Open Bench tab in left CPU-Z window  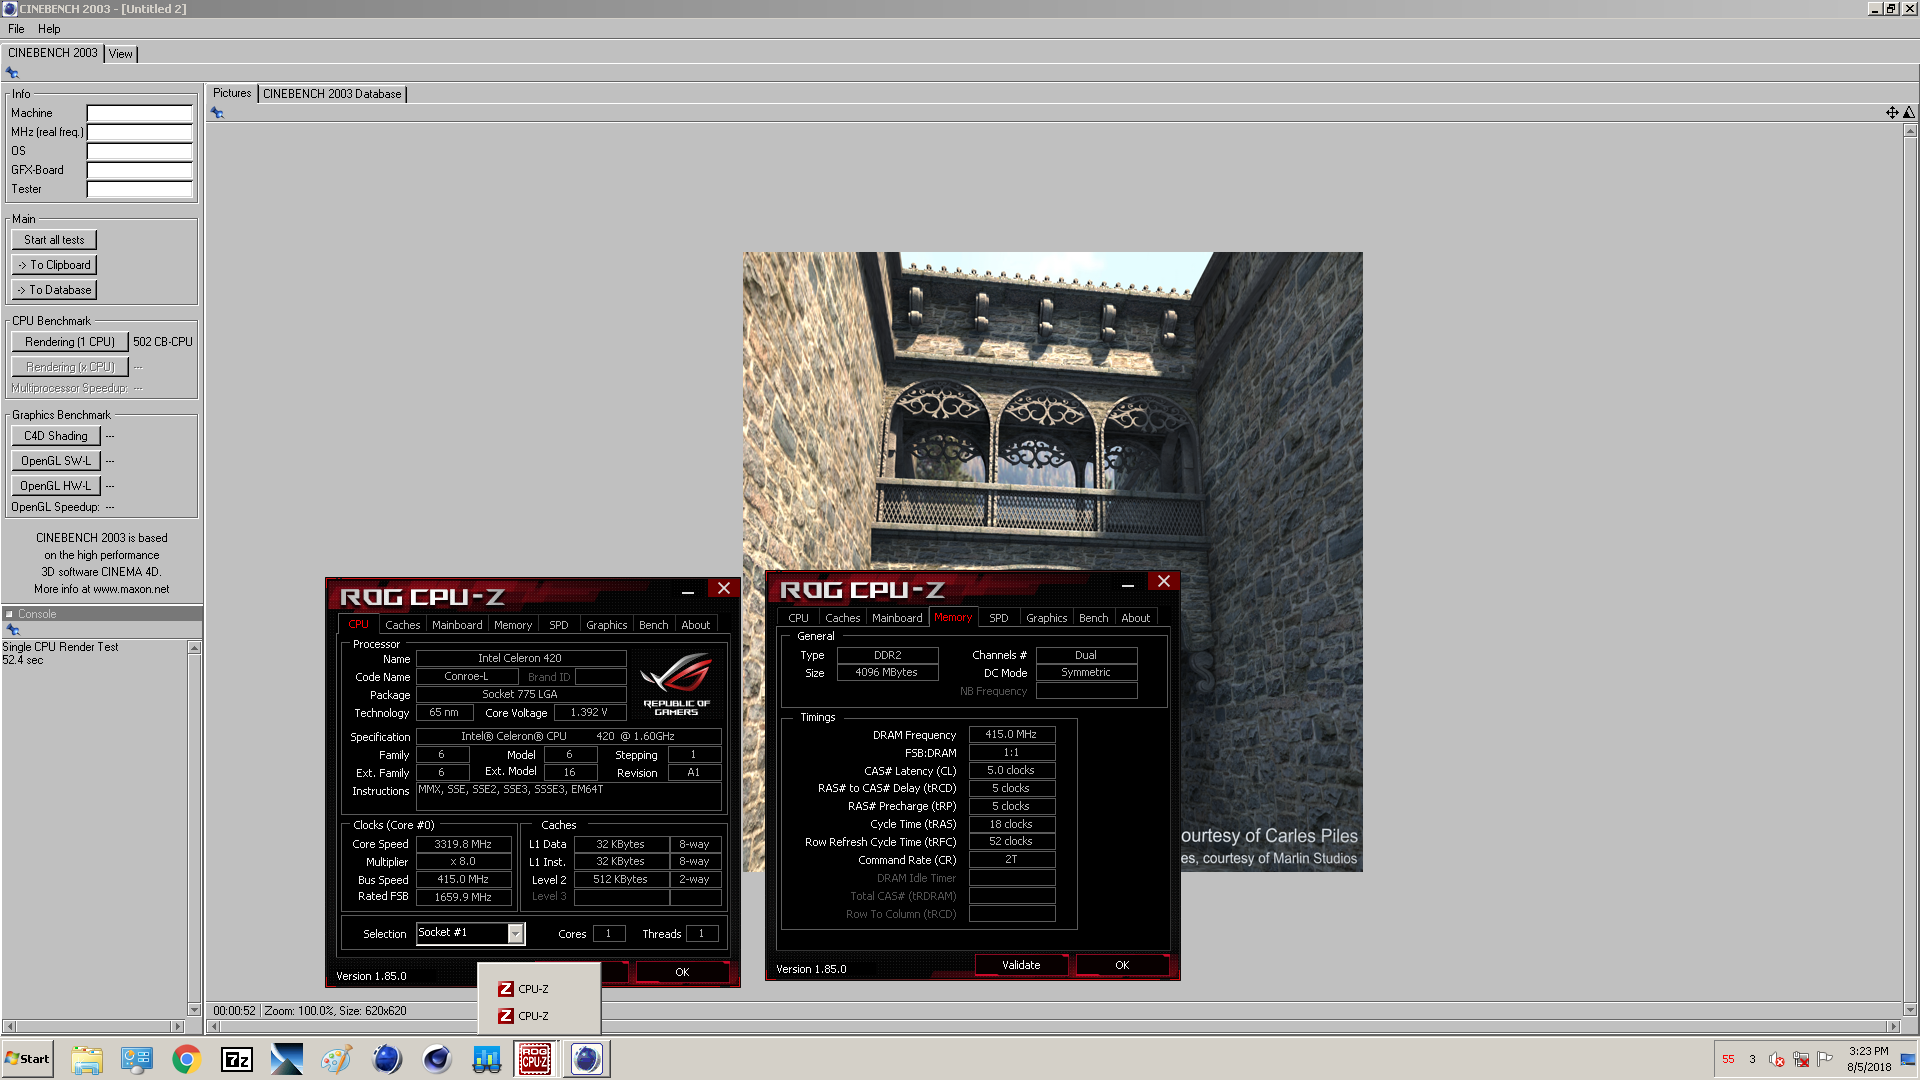653,625
